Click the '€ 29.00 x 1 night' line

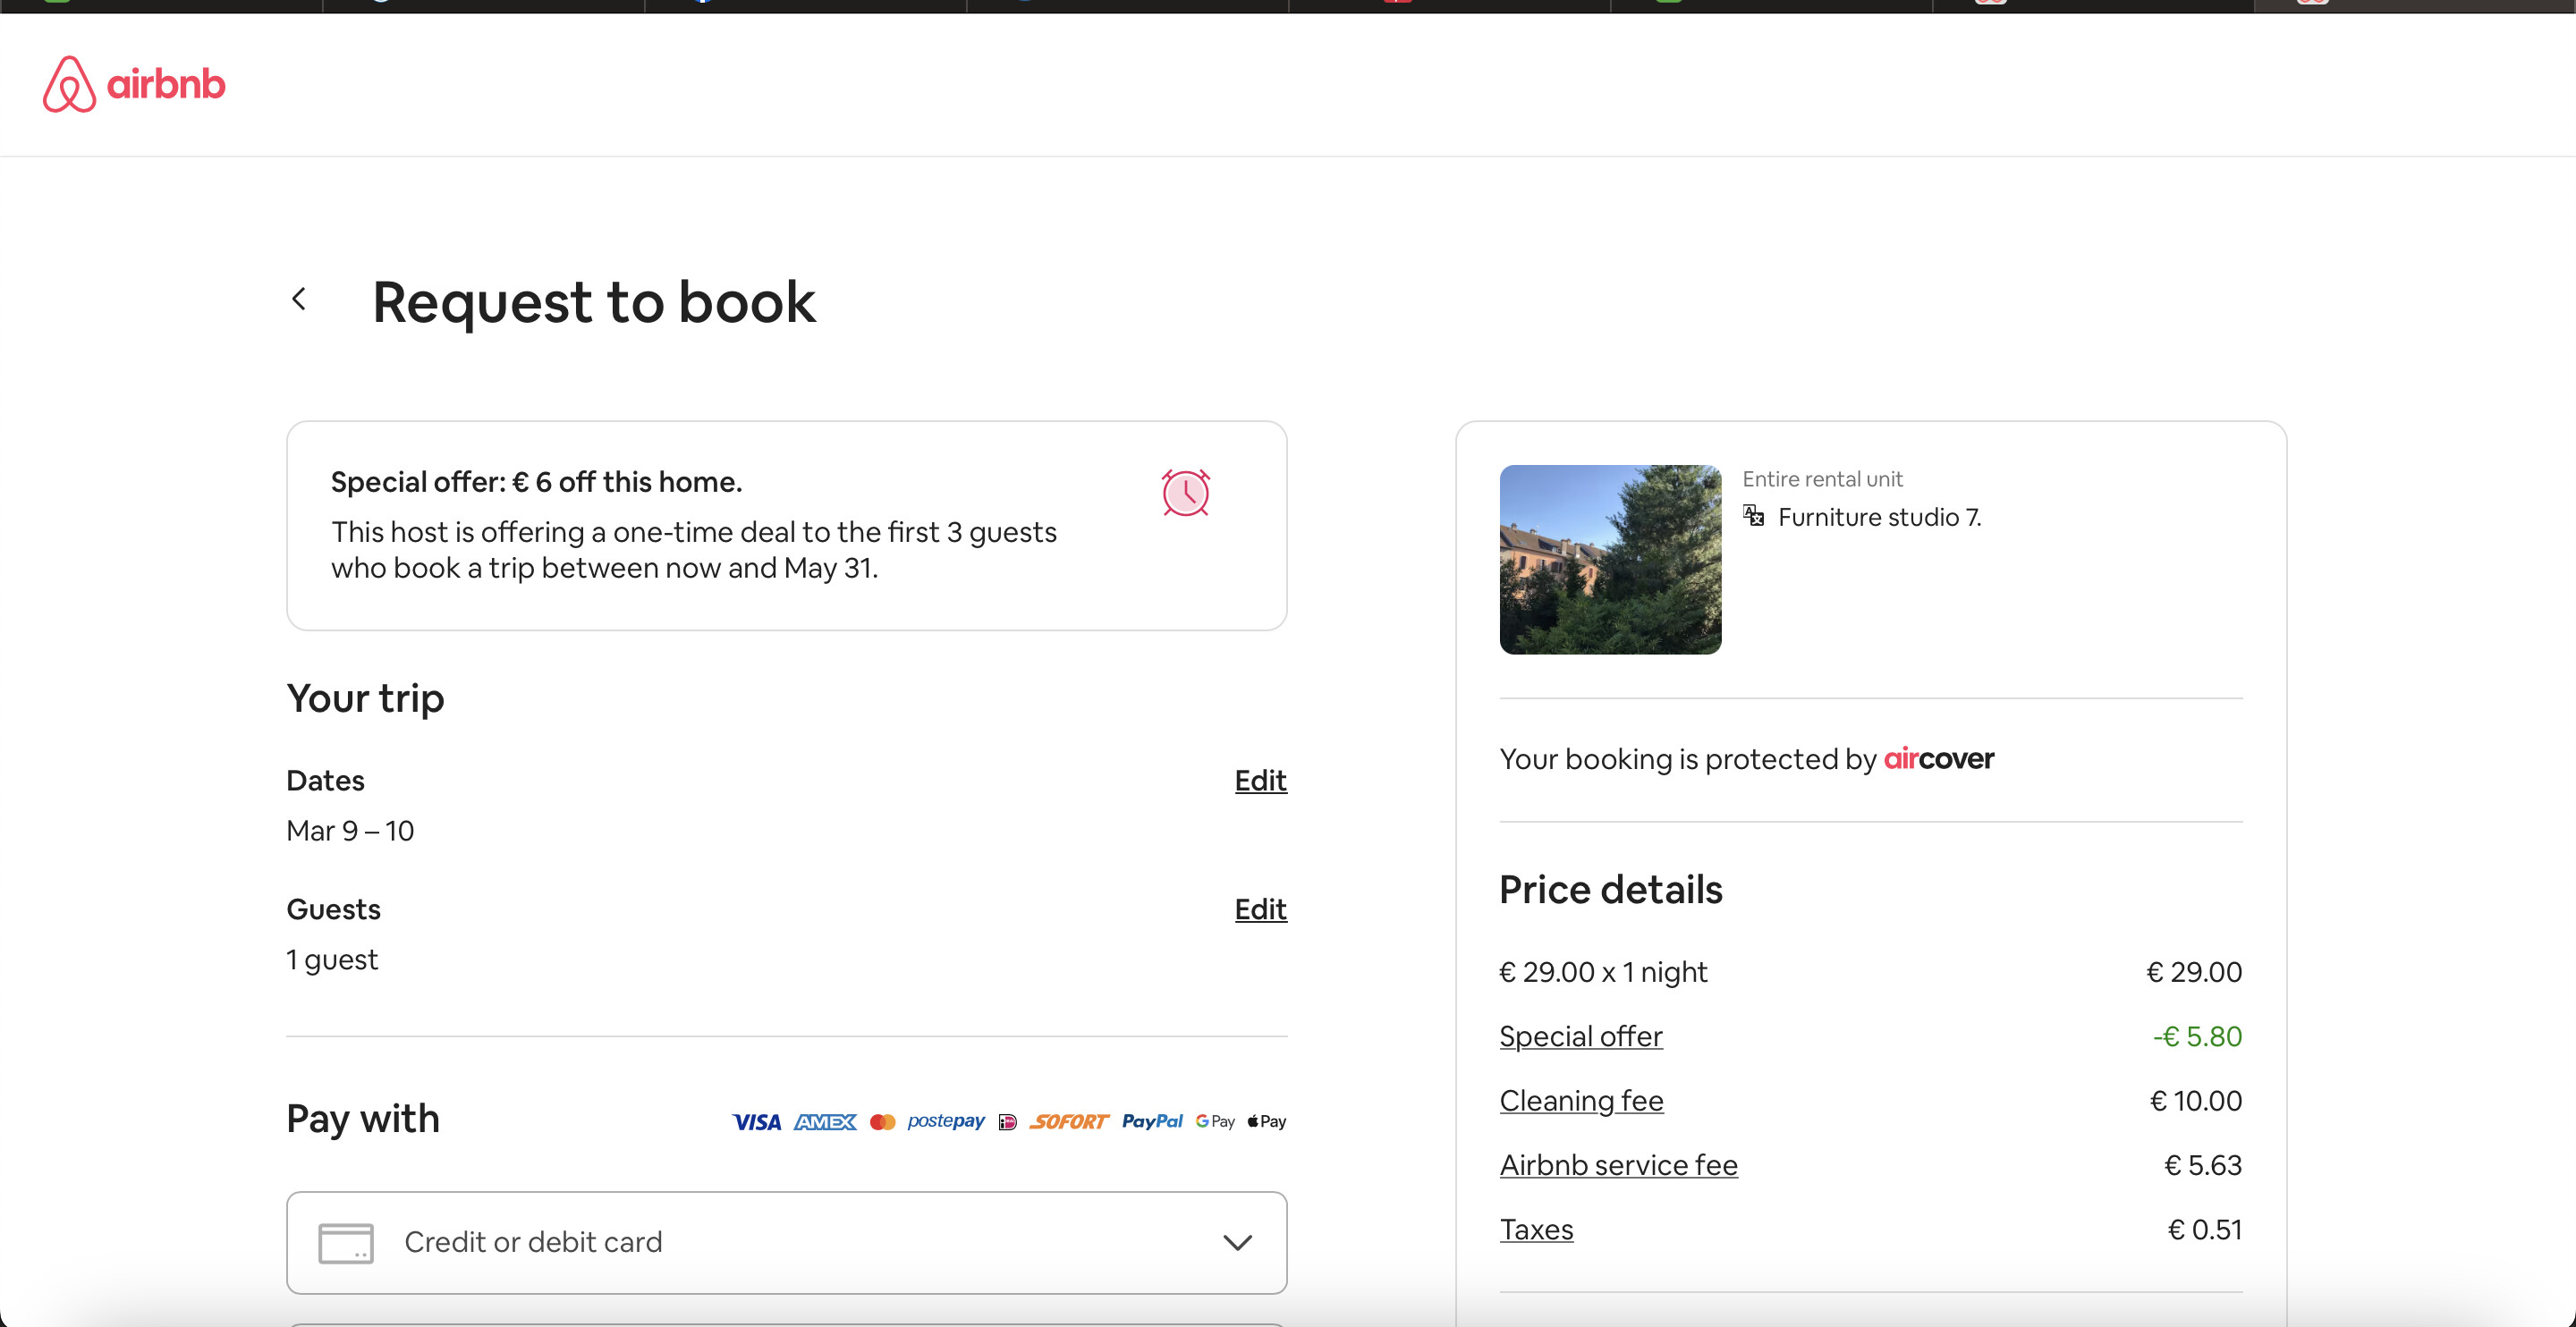(x=1603, y=972)
